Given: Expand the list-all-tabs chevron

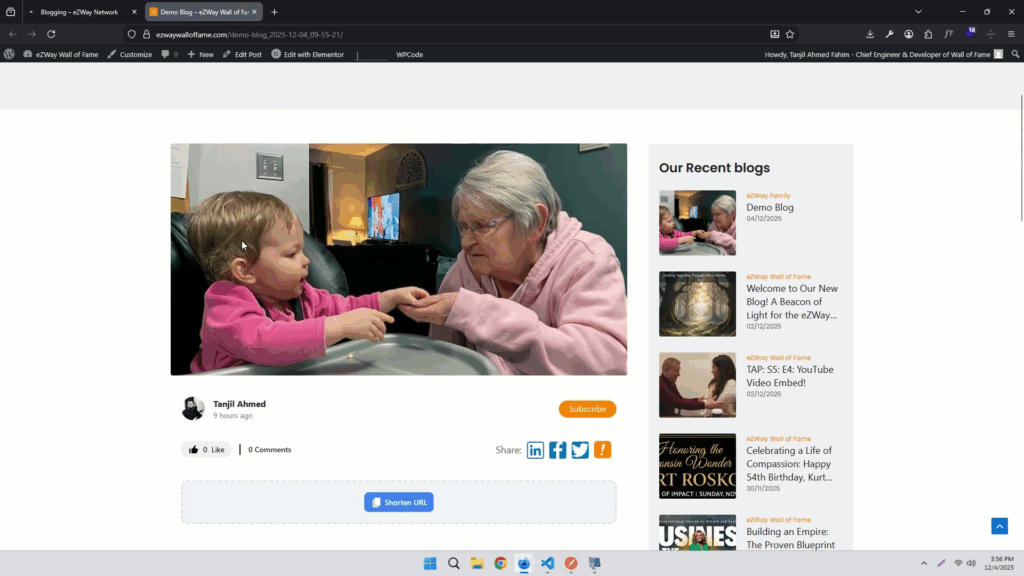Looking at the screenshot, I should point(918,12).
